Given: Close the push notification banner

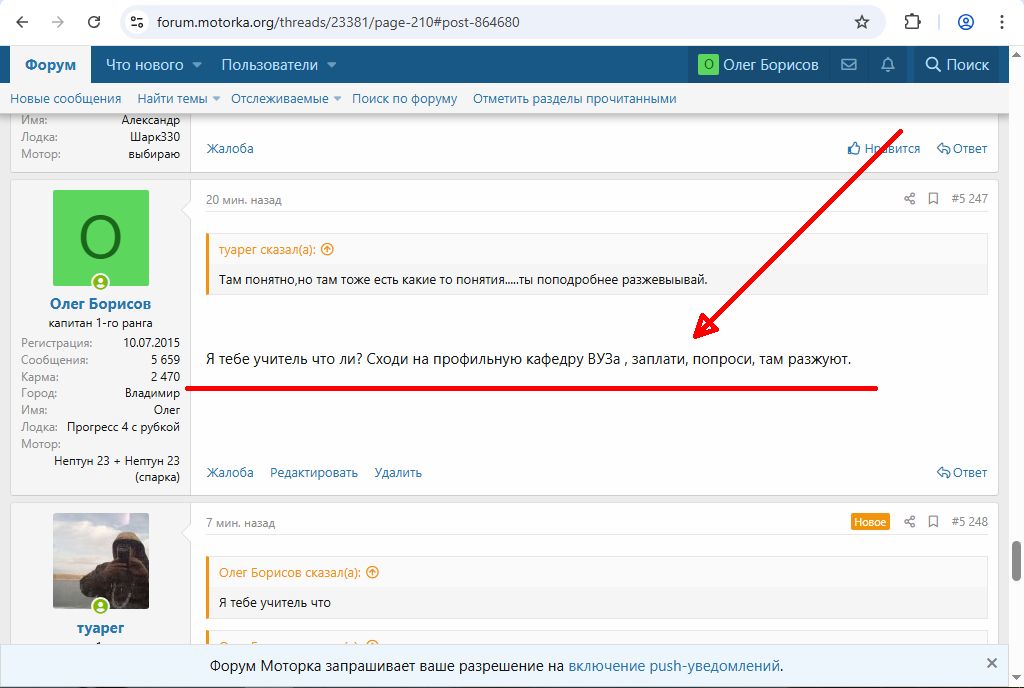Looking at the screenshot, I should (991, 663).
